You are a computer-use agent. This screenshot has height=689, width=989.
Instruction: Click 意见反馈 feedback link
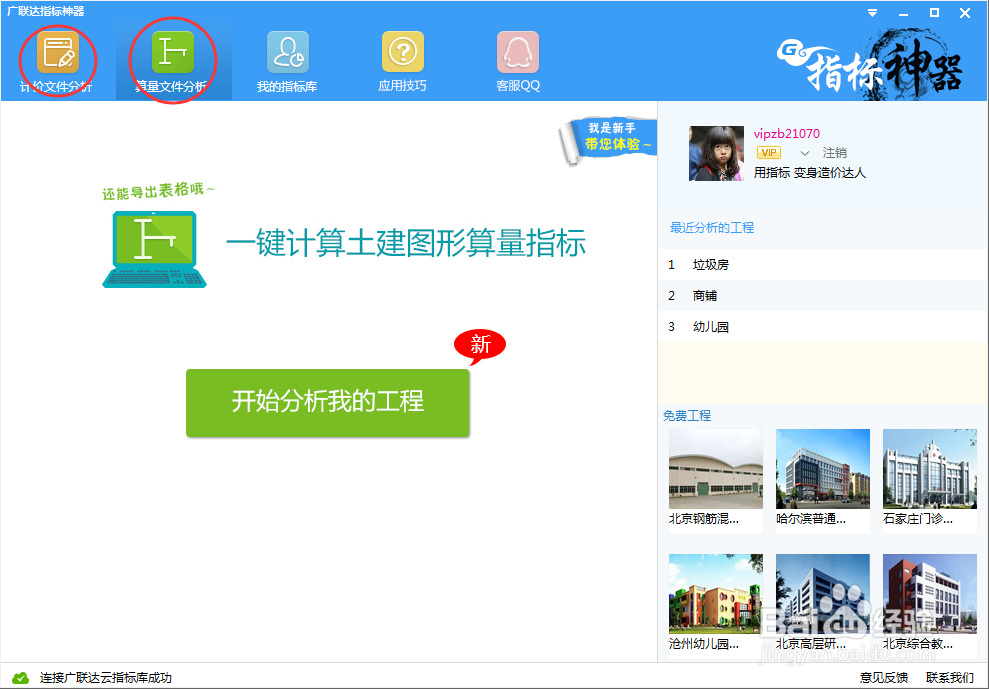coord(884,678)
